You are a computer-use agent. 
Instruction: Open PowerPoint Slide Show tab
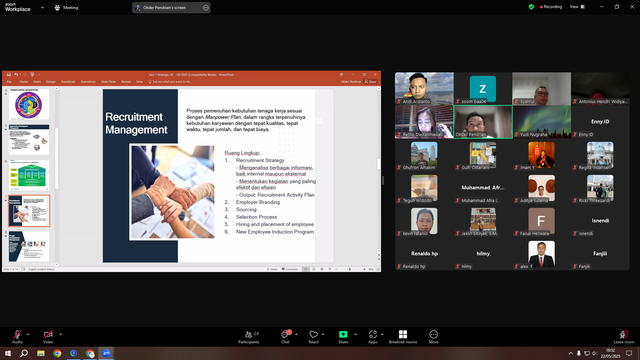pos(108,82)
